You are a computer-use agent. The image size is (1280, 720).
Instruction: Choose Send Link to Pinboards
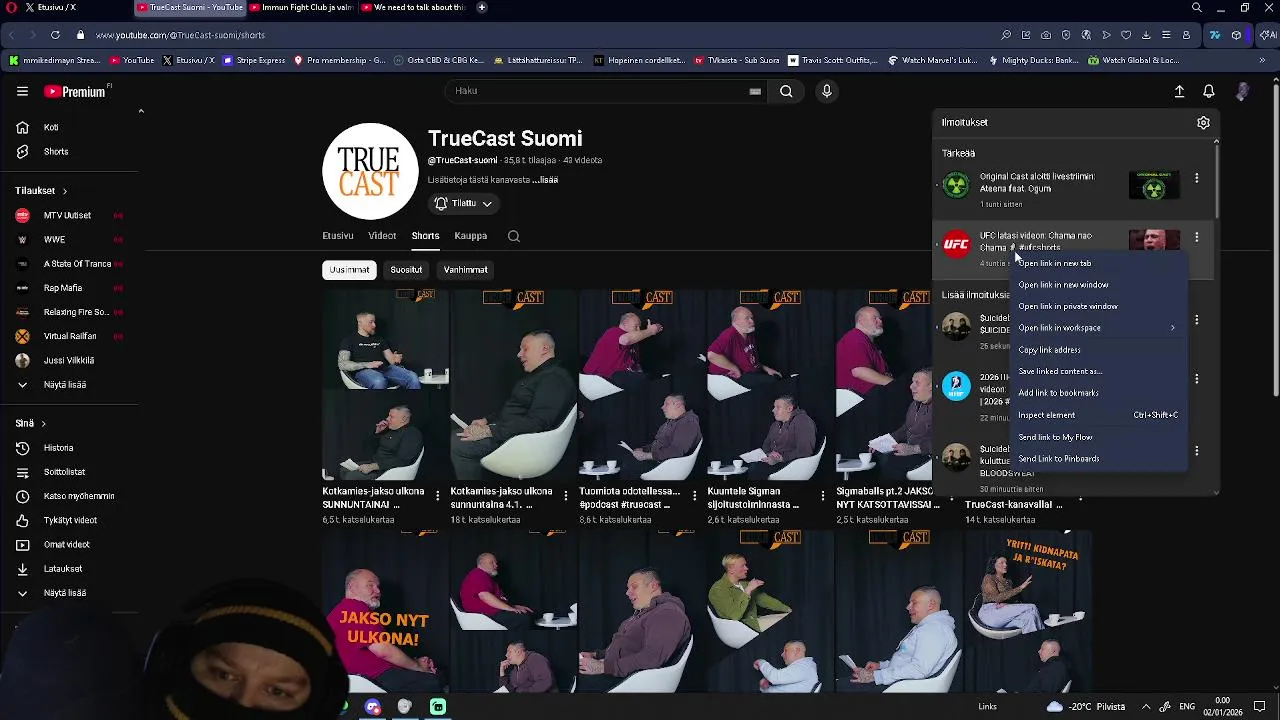pos(1097,458)
